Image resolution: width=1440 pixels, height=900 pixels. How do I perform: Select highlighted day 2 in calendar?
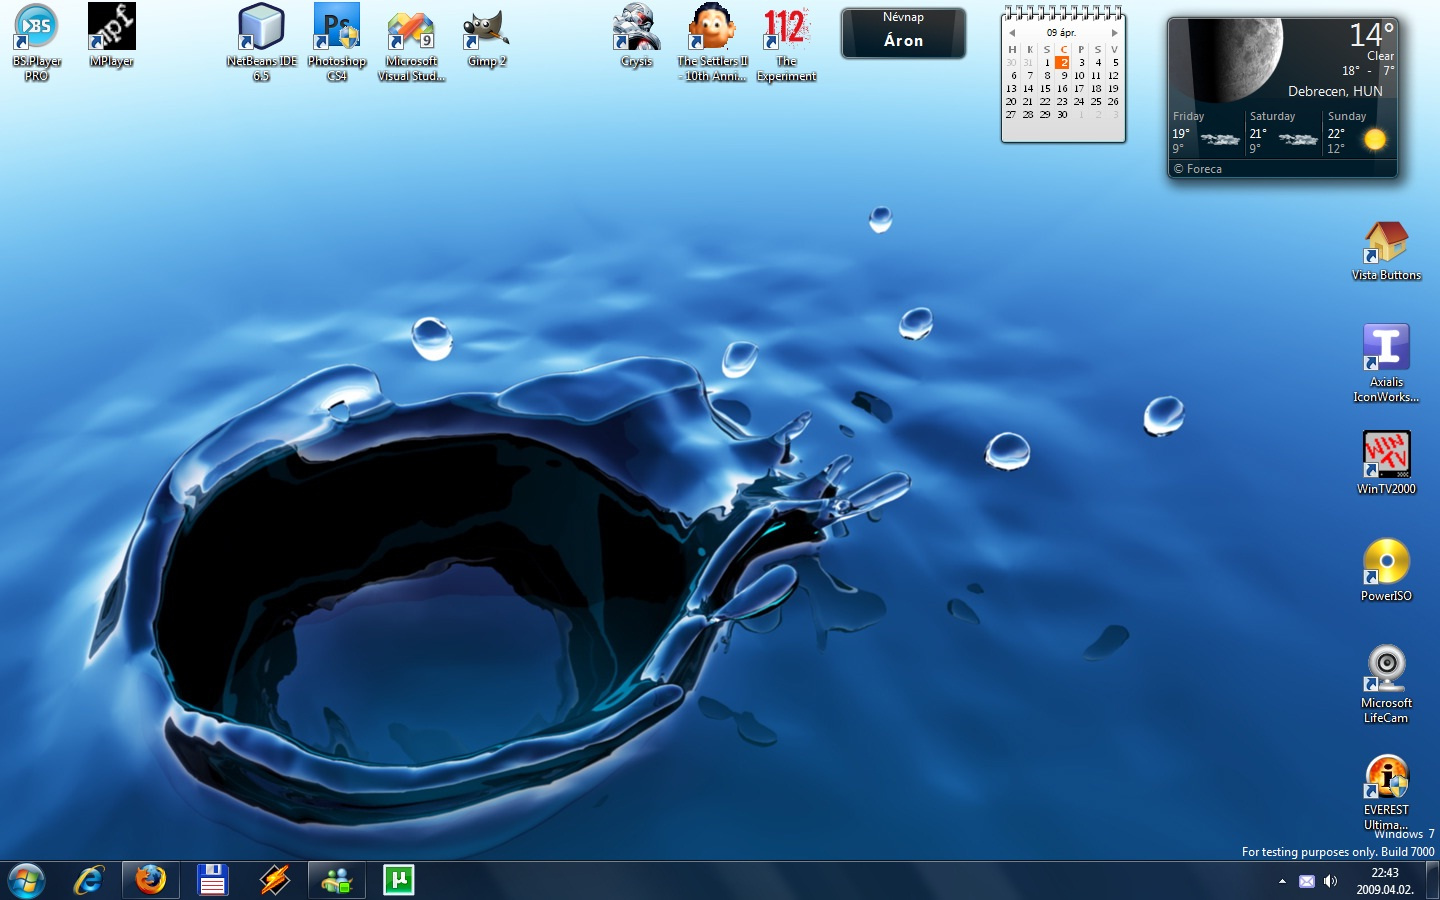(1063, 62)
